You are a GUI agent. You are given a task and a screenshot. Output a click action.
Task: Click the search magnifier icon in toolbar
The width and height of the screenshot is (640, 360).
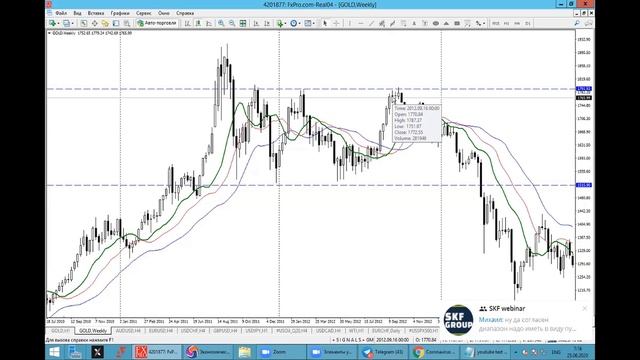[x=577, y=23]
